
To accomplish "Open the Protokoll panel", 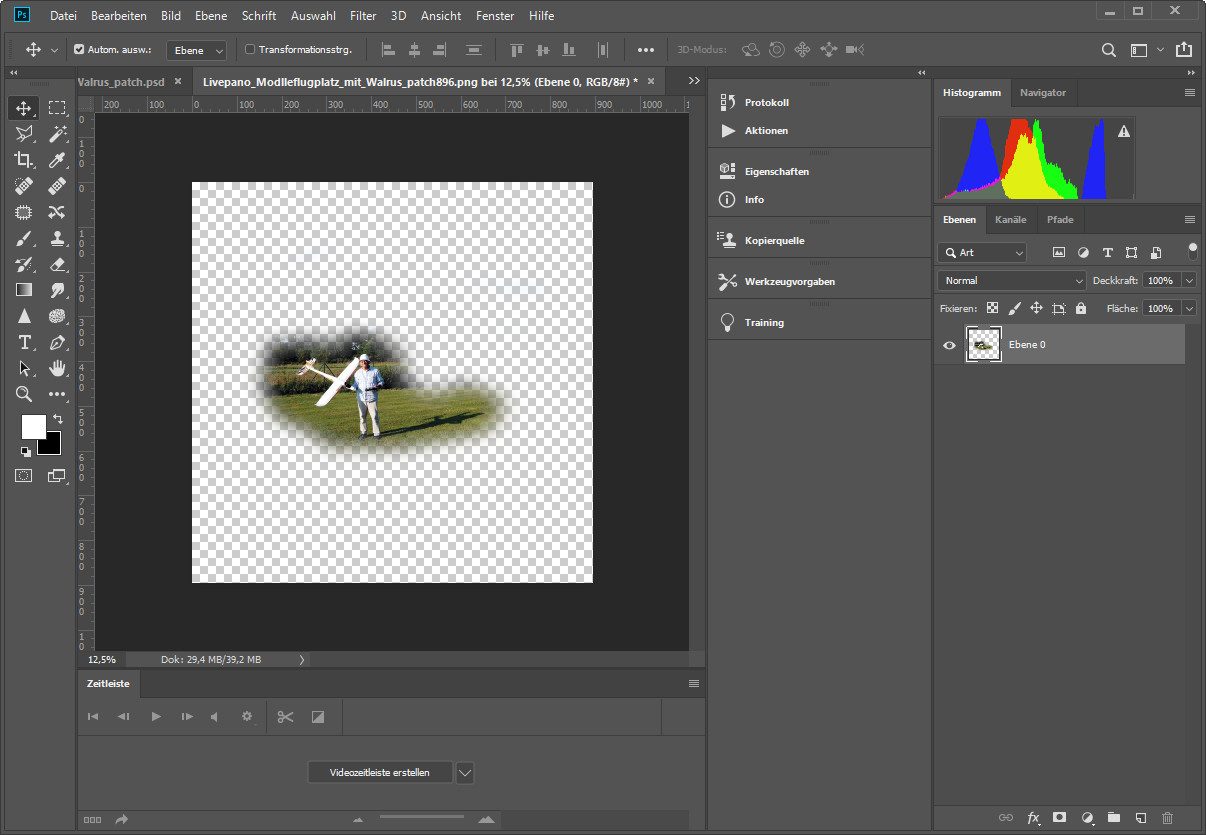I will 766,102.
